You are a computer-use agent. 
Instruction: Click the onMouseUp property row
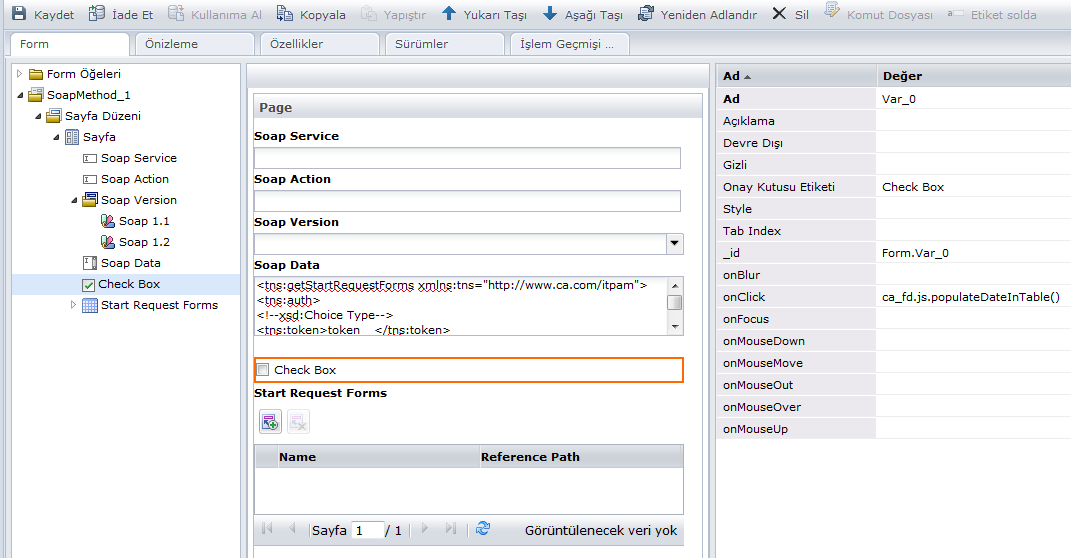click(x=893, y=429)
